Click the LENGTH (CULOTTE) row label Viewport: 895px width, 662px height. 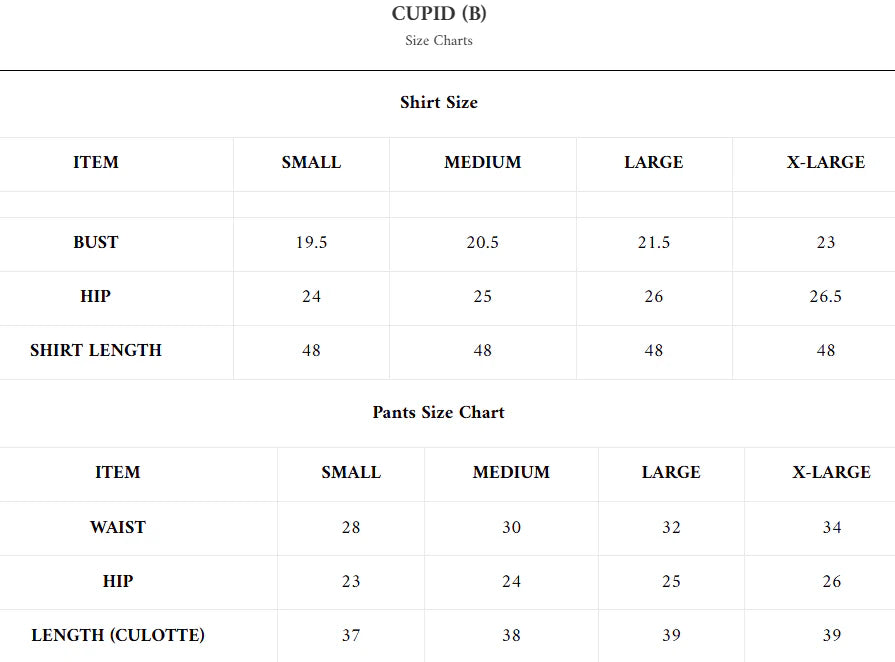tap(118, 635)
